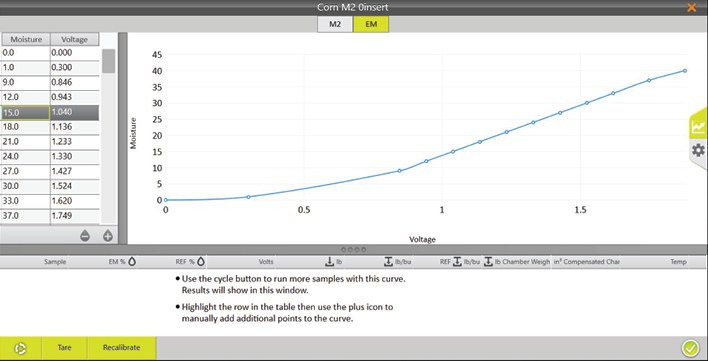The height and width of the screenshot is (361, 708).
Task: Click the Voltage column header
Action: click(x=75, y=39)
